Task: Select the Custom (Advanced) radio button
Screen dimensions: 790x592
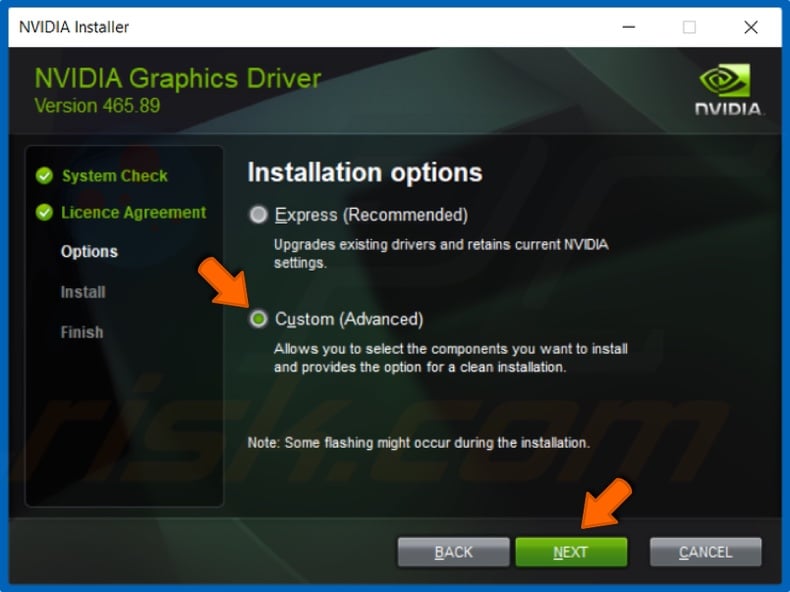Action: click(x=258, y=319)
